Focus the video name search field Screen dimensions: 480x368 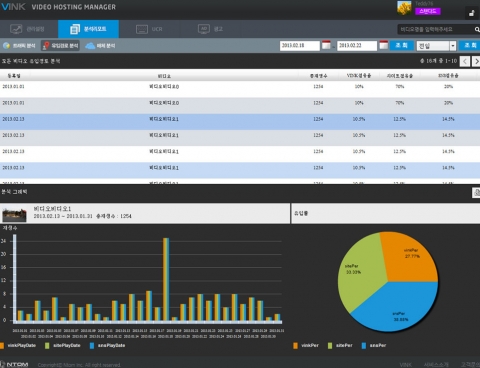[435, 29]
